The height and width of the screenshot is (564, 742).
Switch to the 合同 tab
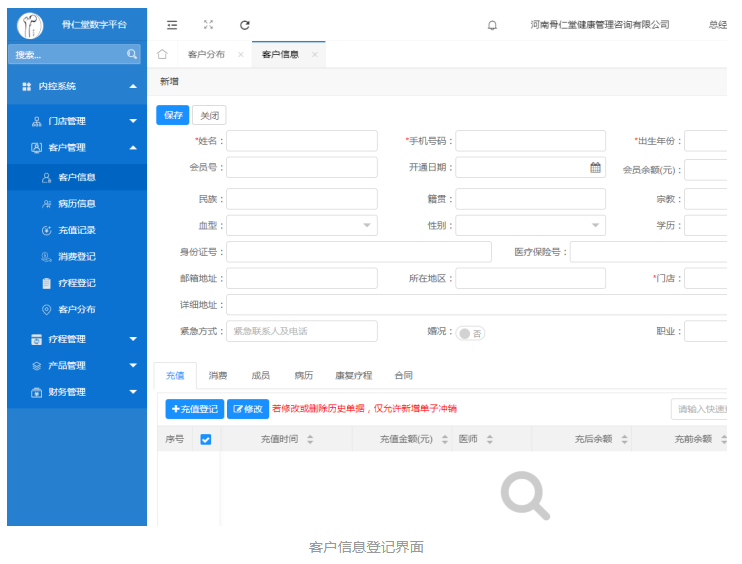coord(404,376)
